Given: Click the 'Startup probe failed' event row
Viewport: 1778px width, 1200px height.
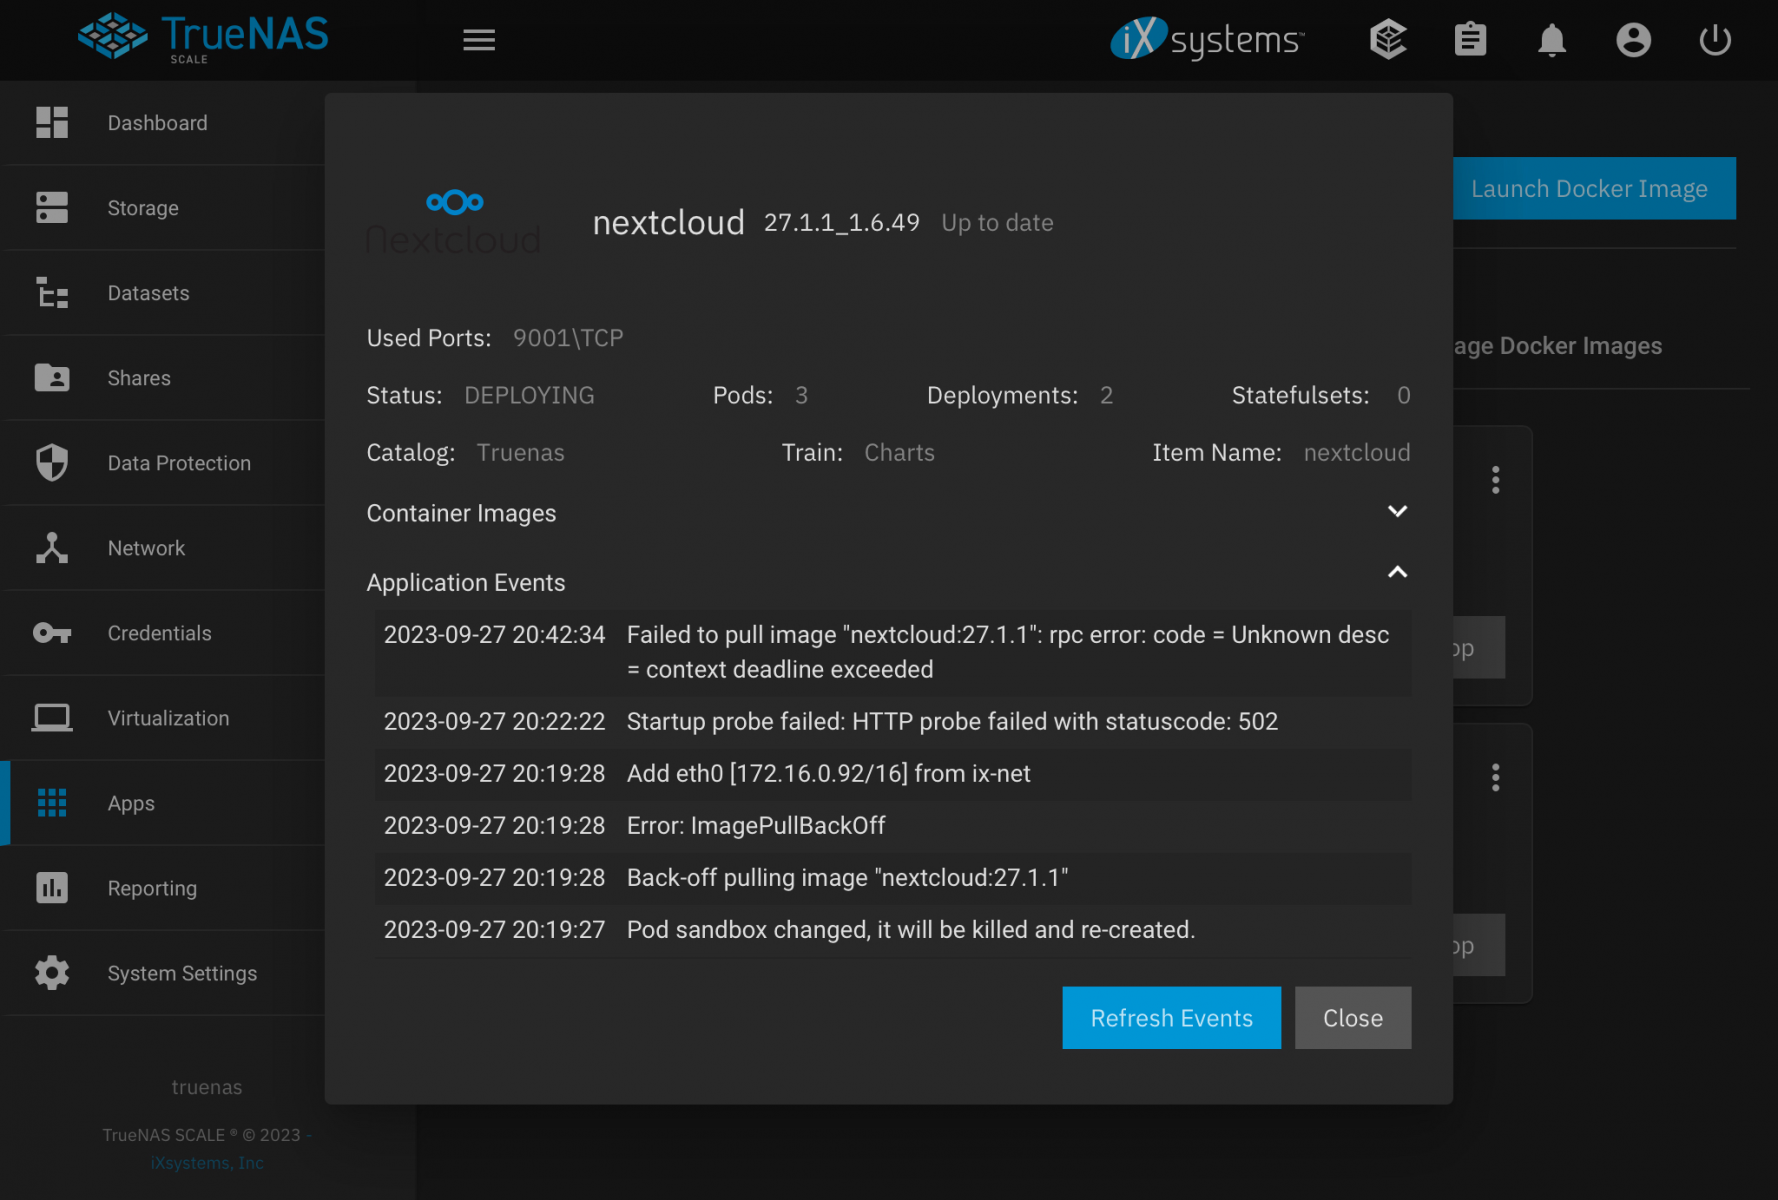Looking at the screenshot, I should 893,722.
